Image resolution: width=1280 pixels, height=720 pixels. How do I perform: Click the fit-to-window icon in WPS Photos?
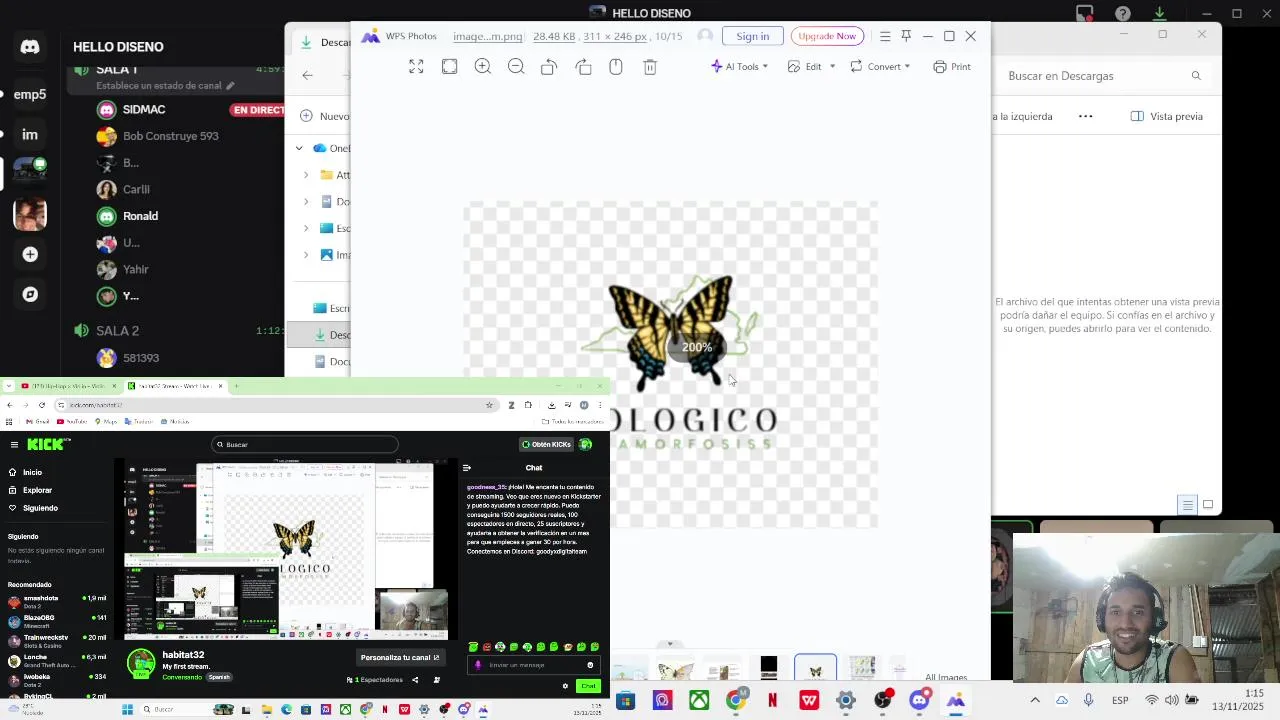[x=449, y=66]
